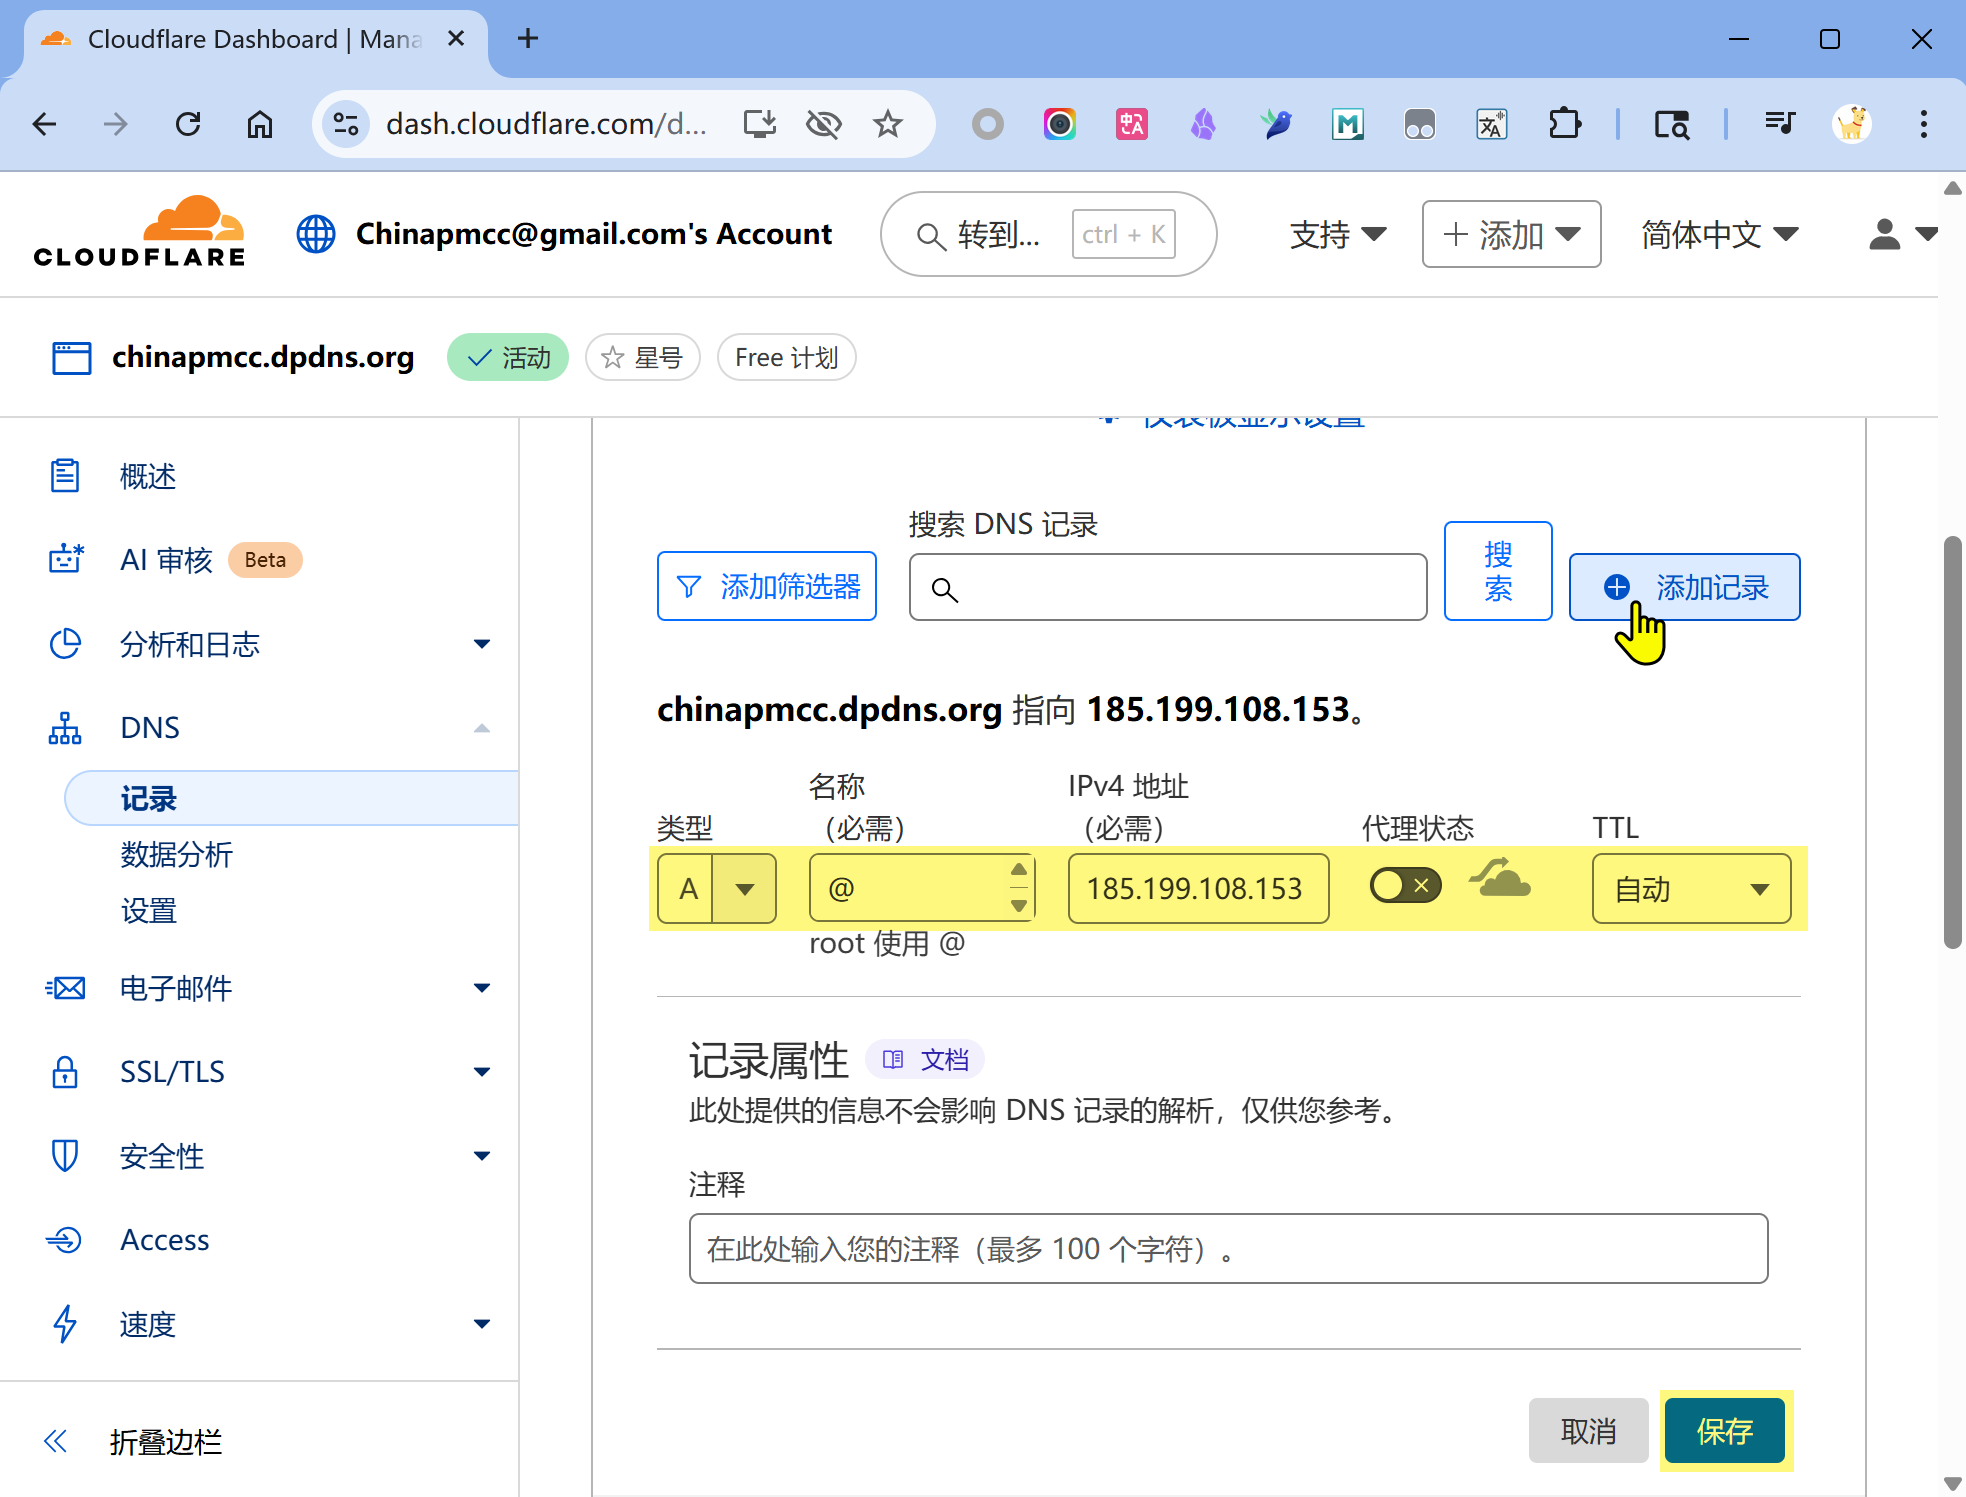Viewport: 1966px width, 1497px height.
Task: Select 数据分析 under DNS
Action: click(x=176, y=855)
